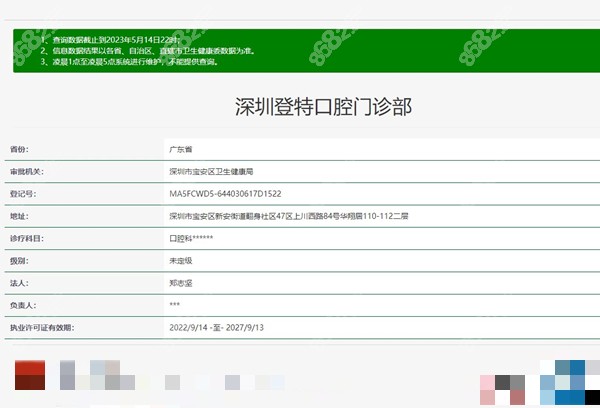Click the 负责人 row label
Screen dimensions: 600x408
tap(23, 305)
